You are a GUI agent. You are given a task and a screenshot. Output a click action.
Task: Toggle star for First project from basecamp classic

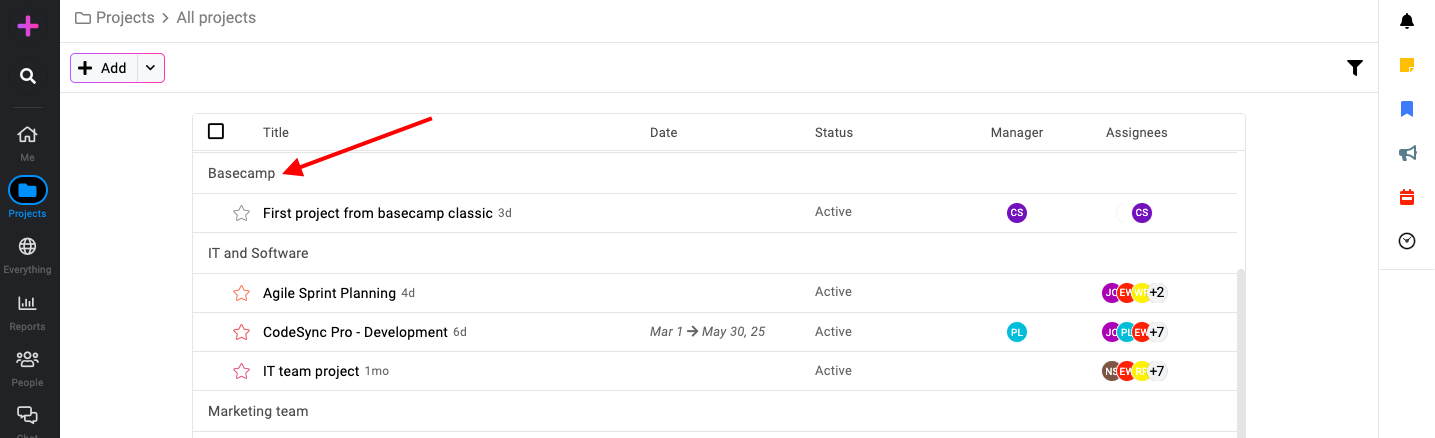(241, 213)
